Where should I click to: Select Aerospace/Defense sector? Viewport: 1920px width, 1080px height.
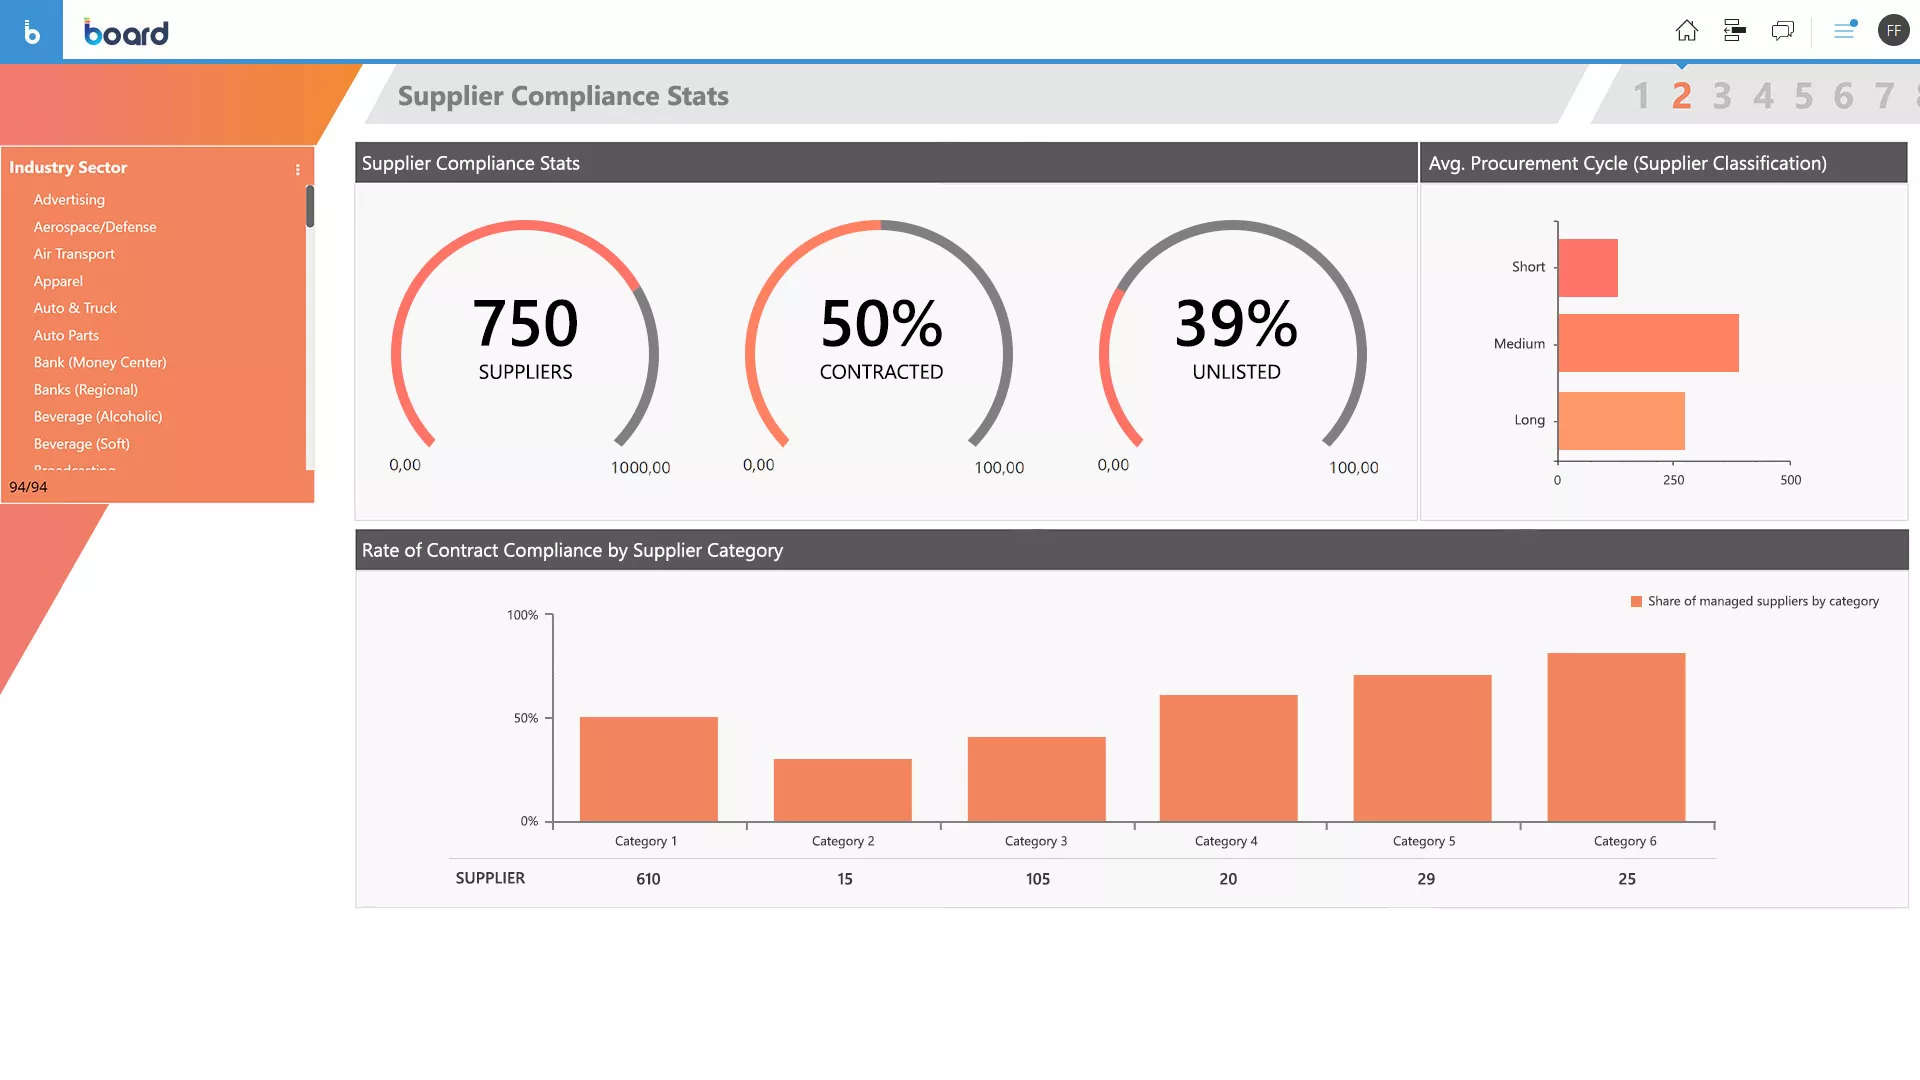tap(95, 227)
